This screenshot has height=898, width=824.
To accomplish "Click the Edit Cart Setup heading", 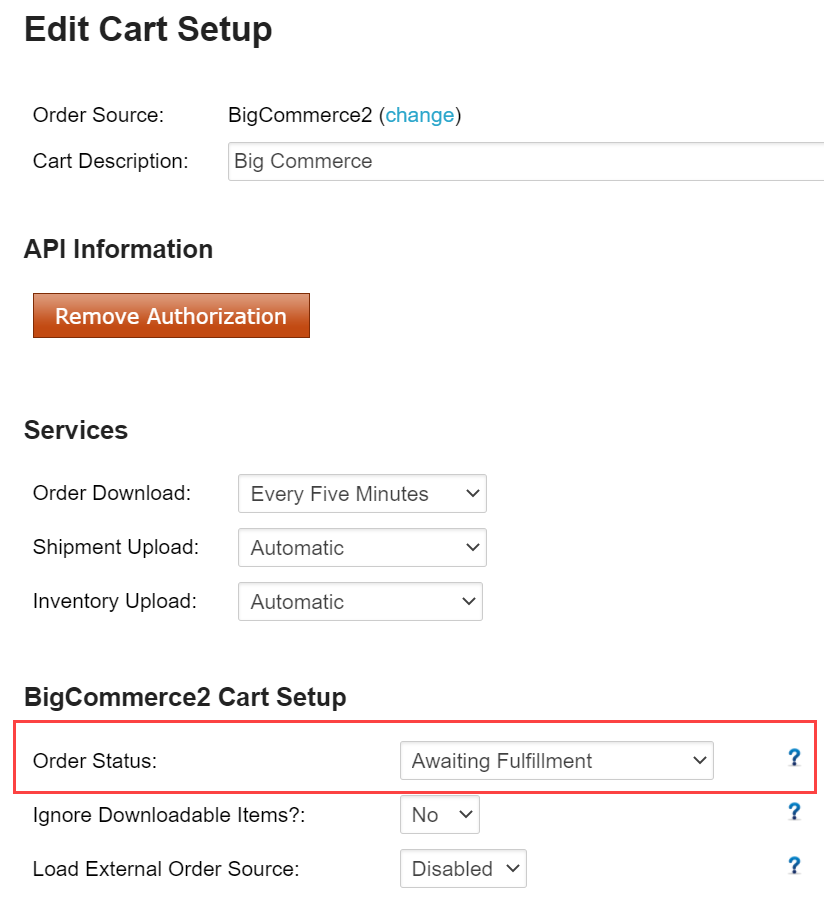I will pos(148,30).
